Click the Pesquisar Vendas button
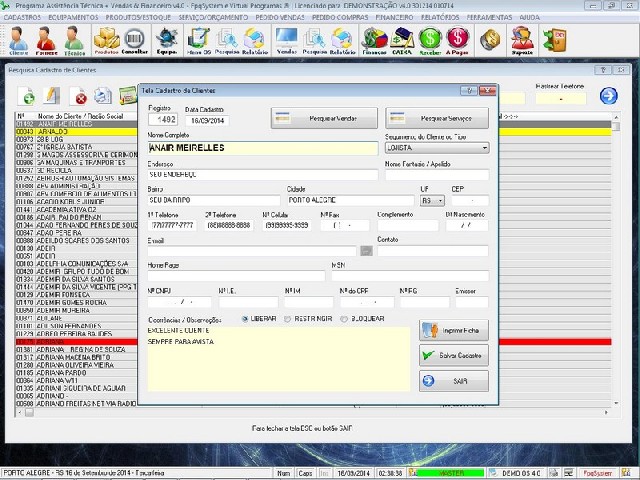Image resolution: width=640 pixels, height=480 pixels. [324, 118]
